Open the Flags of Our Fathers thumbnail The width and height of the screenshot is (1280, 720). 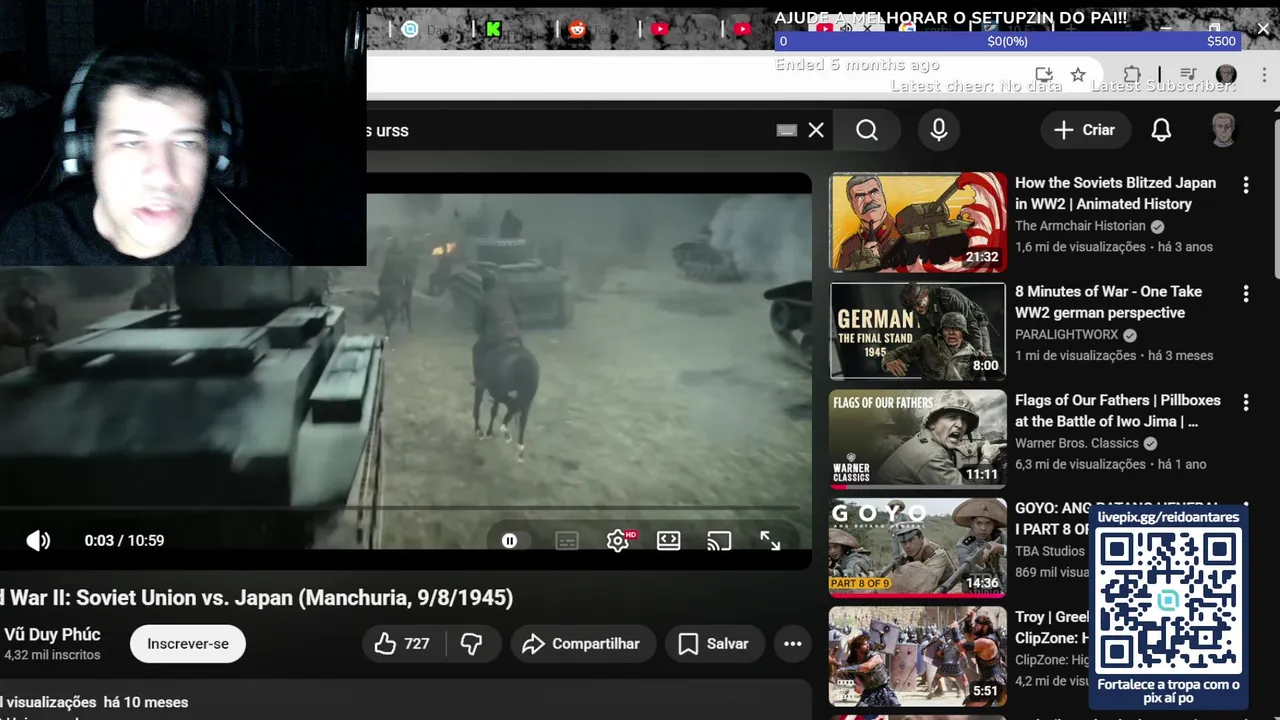(918, 439)
